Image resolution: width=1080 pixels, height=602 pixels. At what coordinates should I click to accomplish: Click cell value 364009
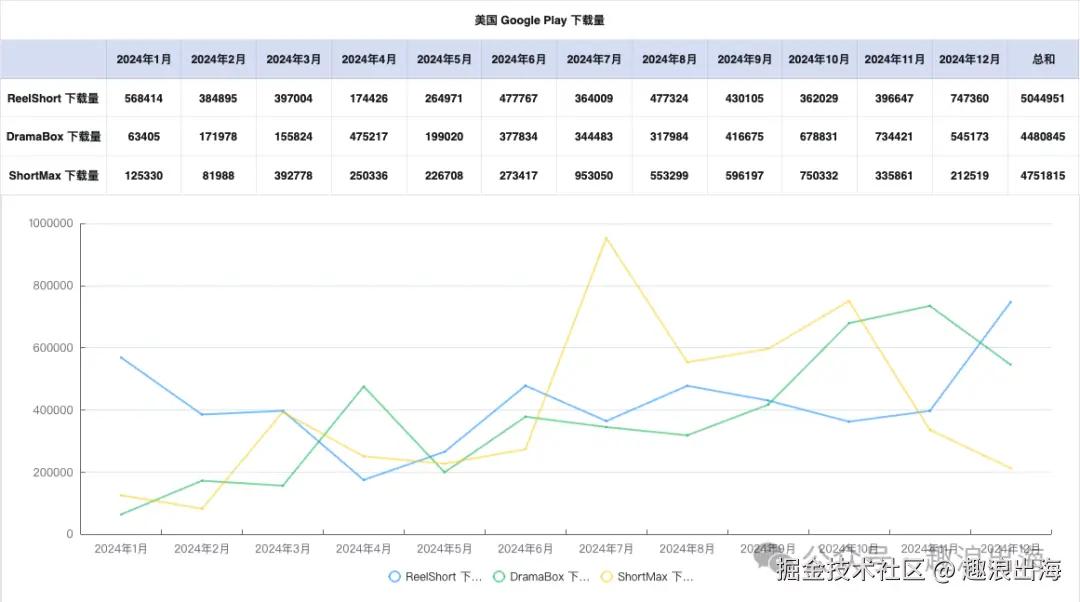point(594,98)
